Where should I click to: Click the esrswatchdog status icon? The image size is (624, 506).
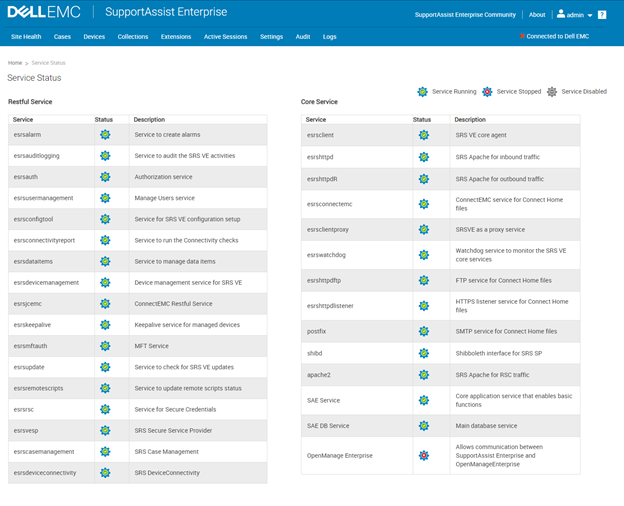[x=424, y=255]
